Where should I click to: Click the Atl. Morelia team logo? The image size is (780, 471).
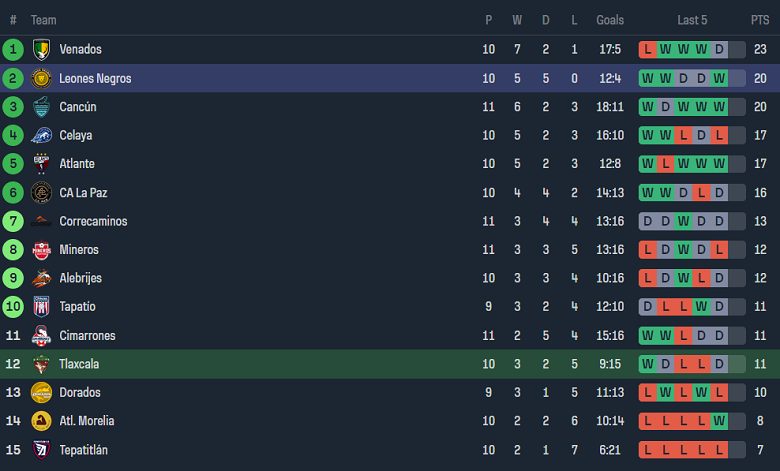[41, 421]
